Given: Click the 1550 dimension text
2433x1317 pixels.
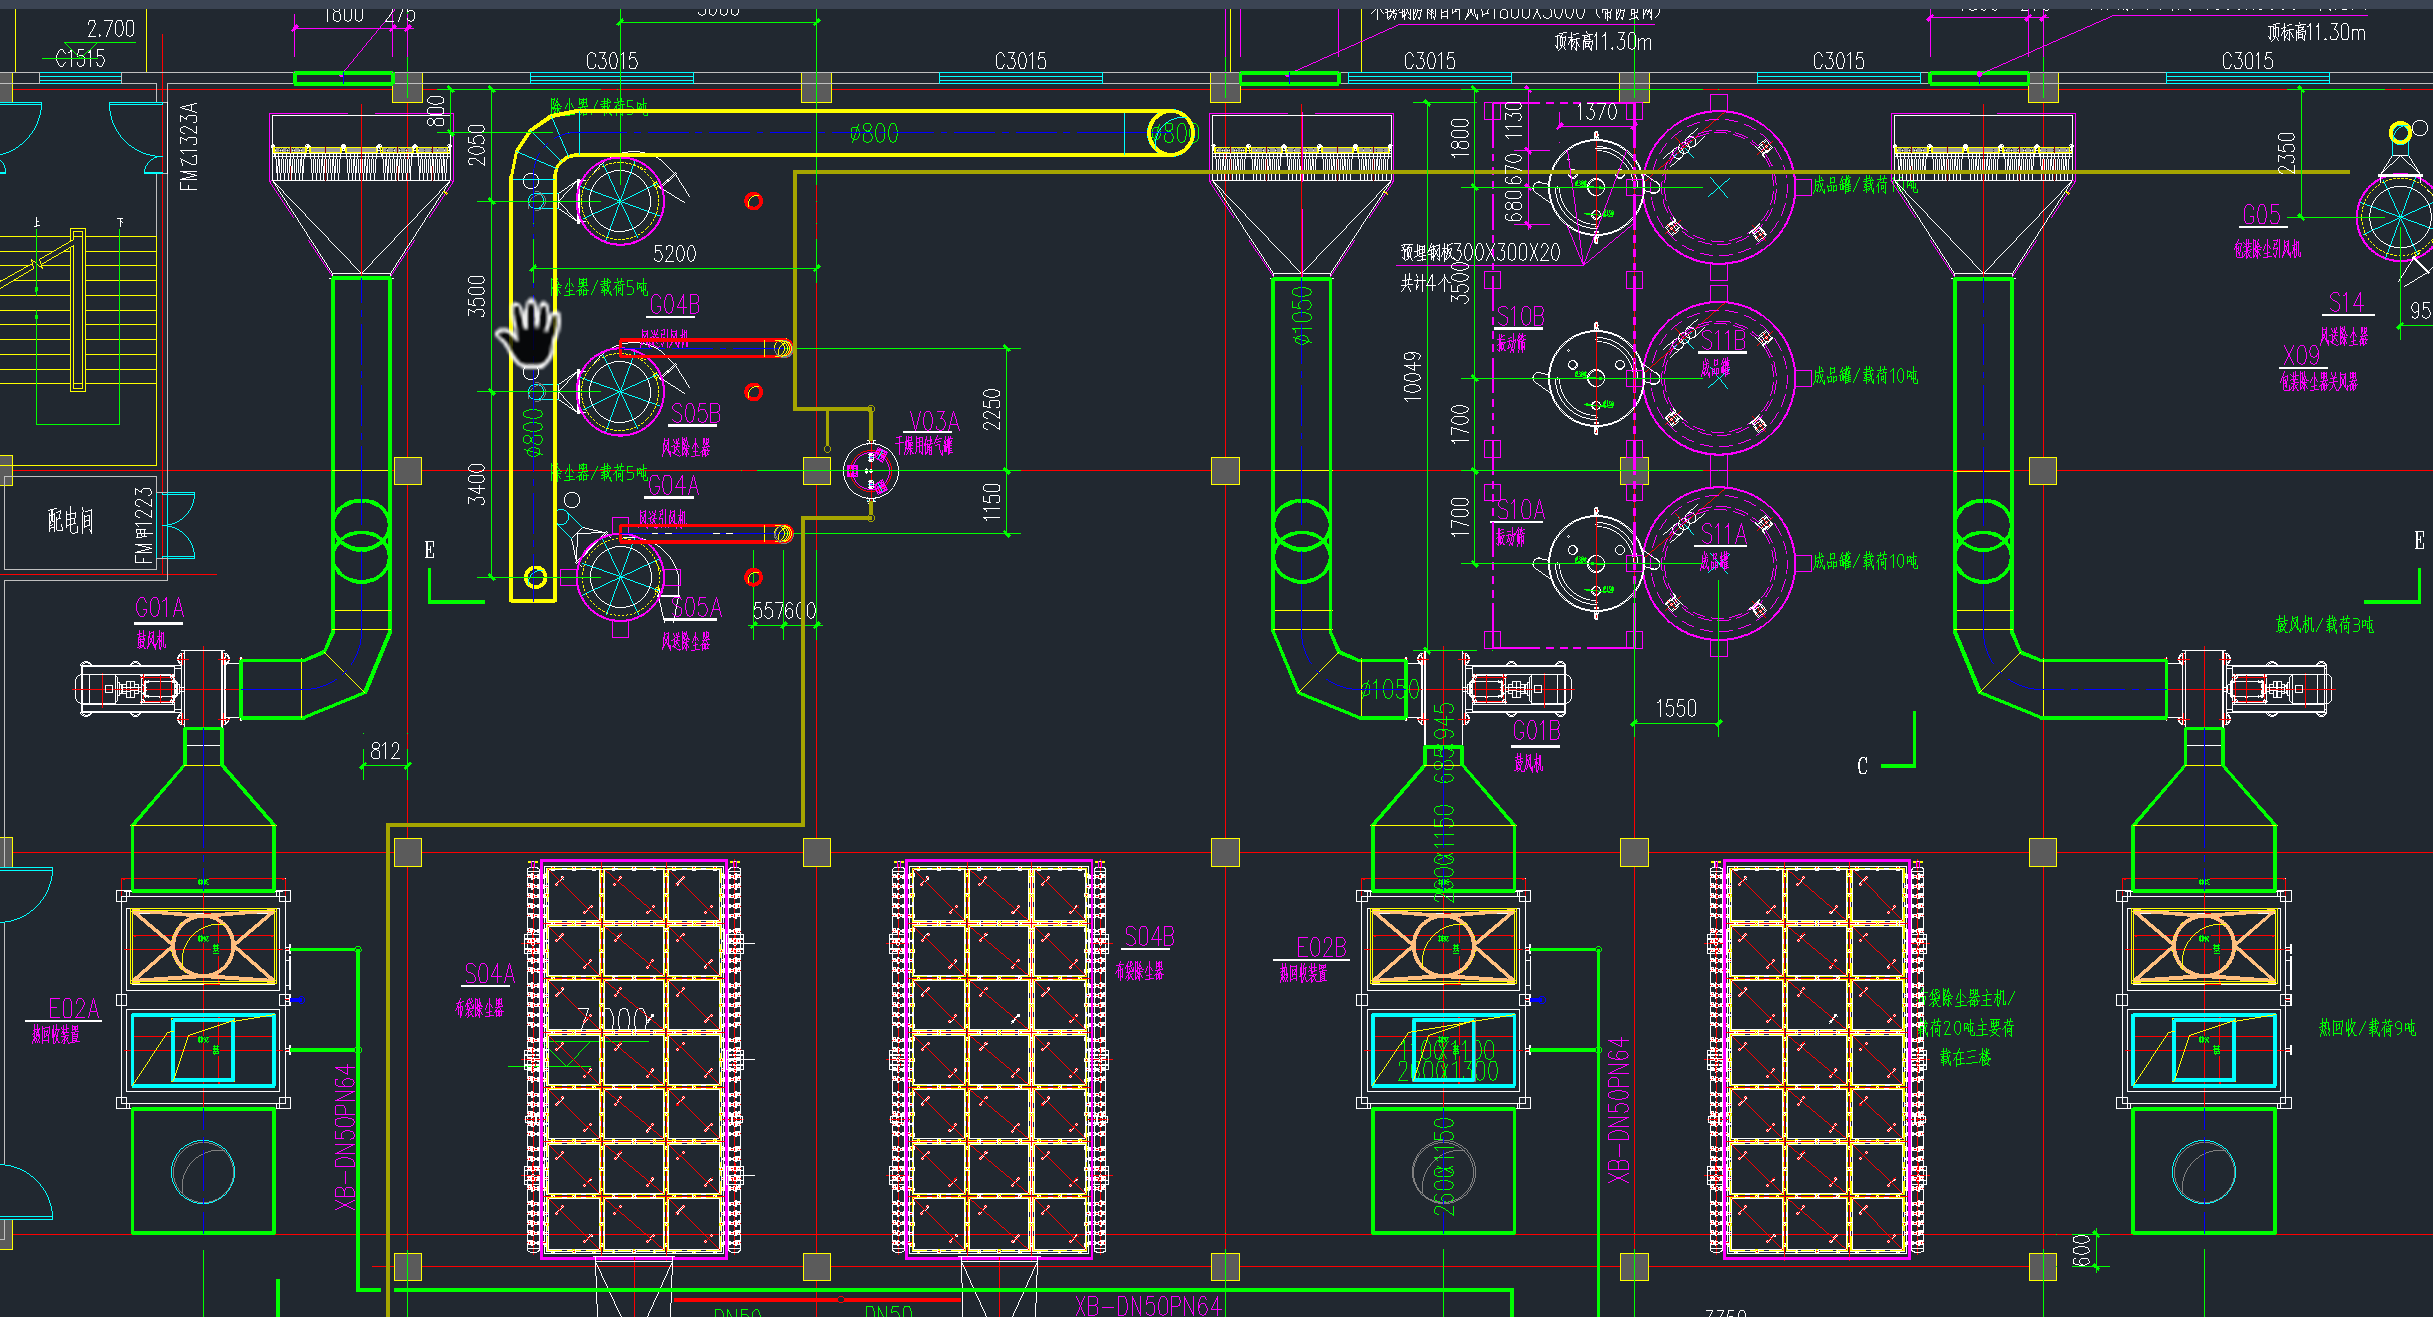Looking at the screenshot, I should (x=1676, y=709).
